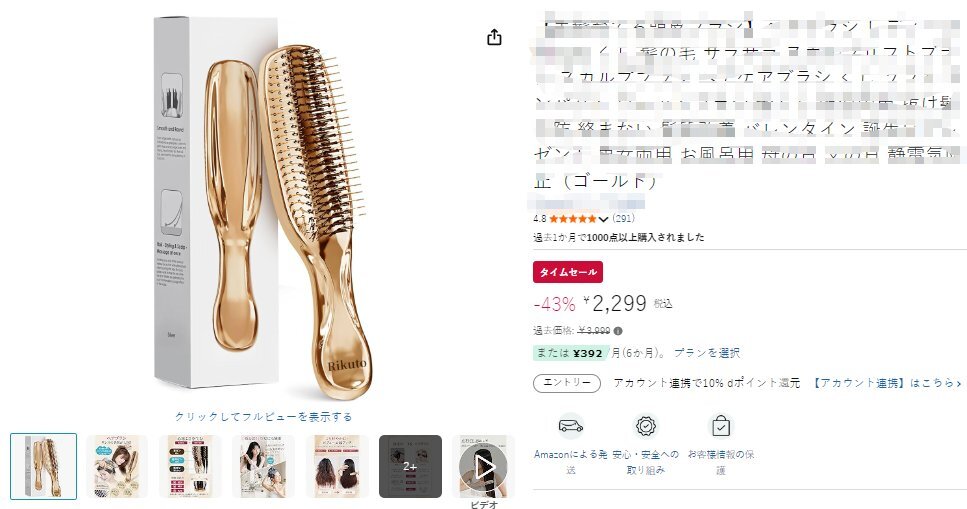Click the customer data protection bag icon

click(720, 426)
